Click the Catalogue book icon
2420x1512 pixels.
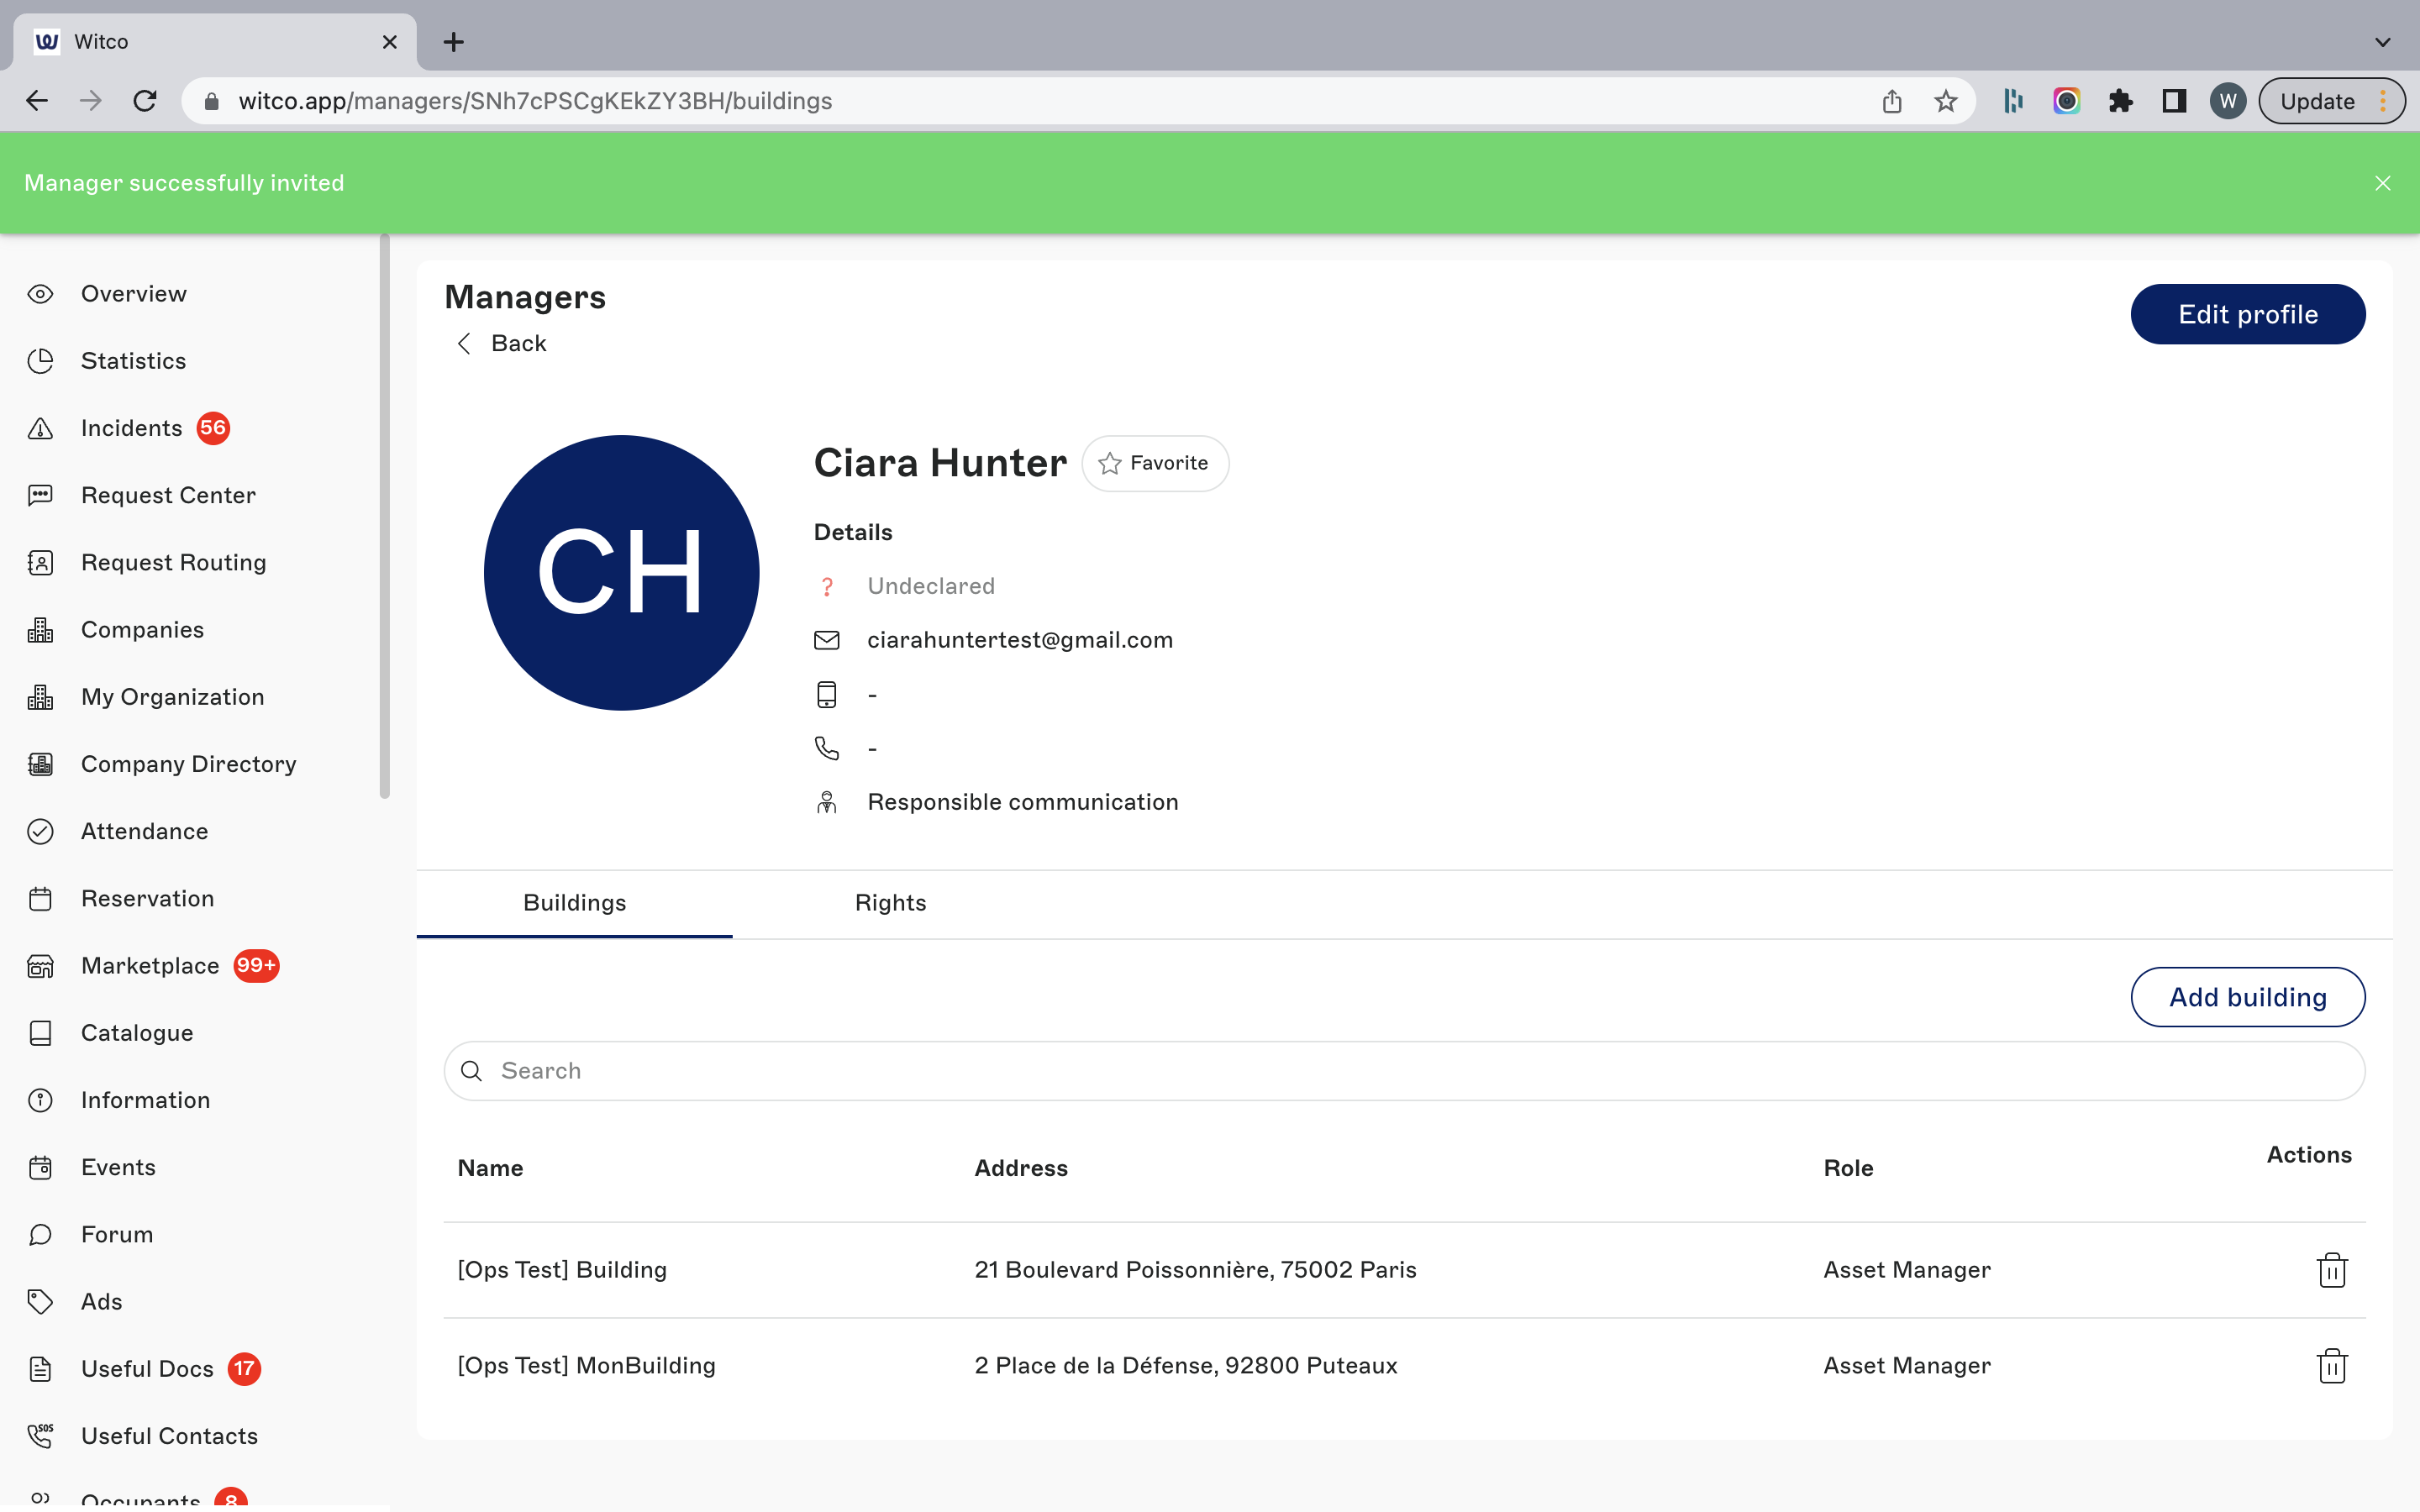[40, 1033]
